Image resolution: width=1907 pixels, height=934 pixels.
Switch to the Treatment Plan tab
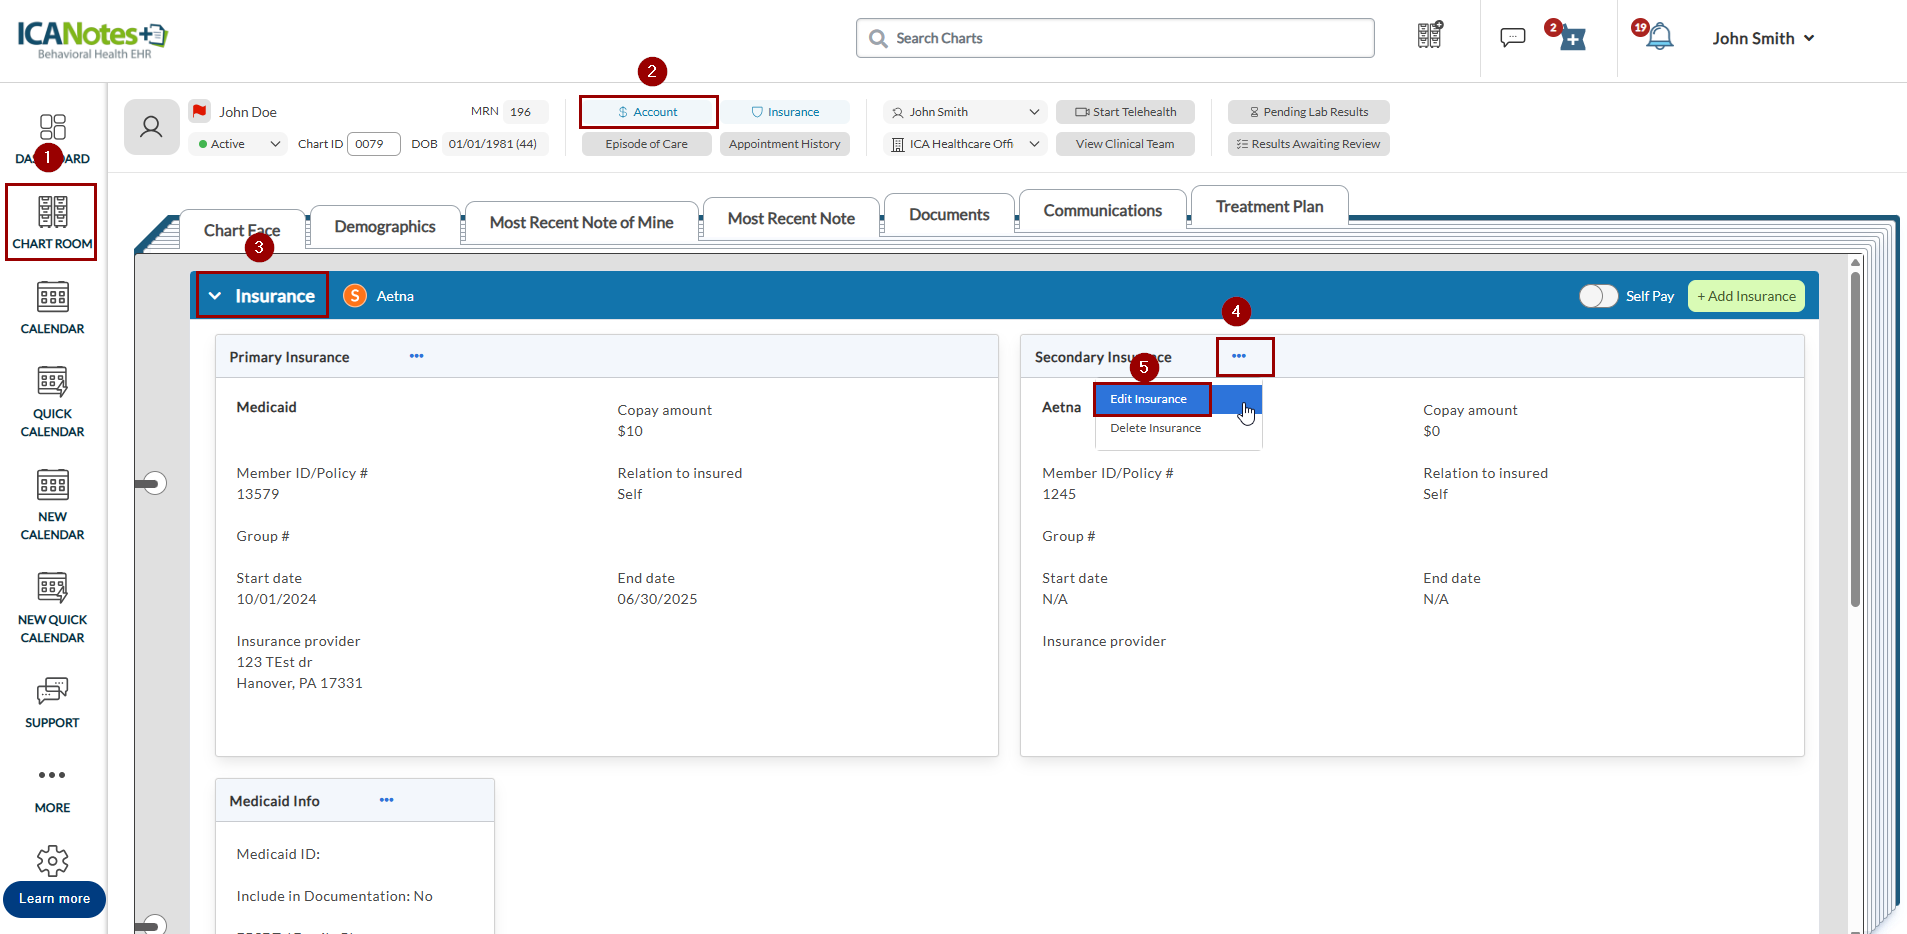click(1269, 207)
